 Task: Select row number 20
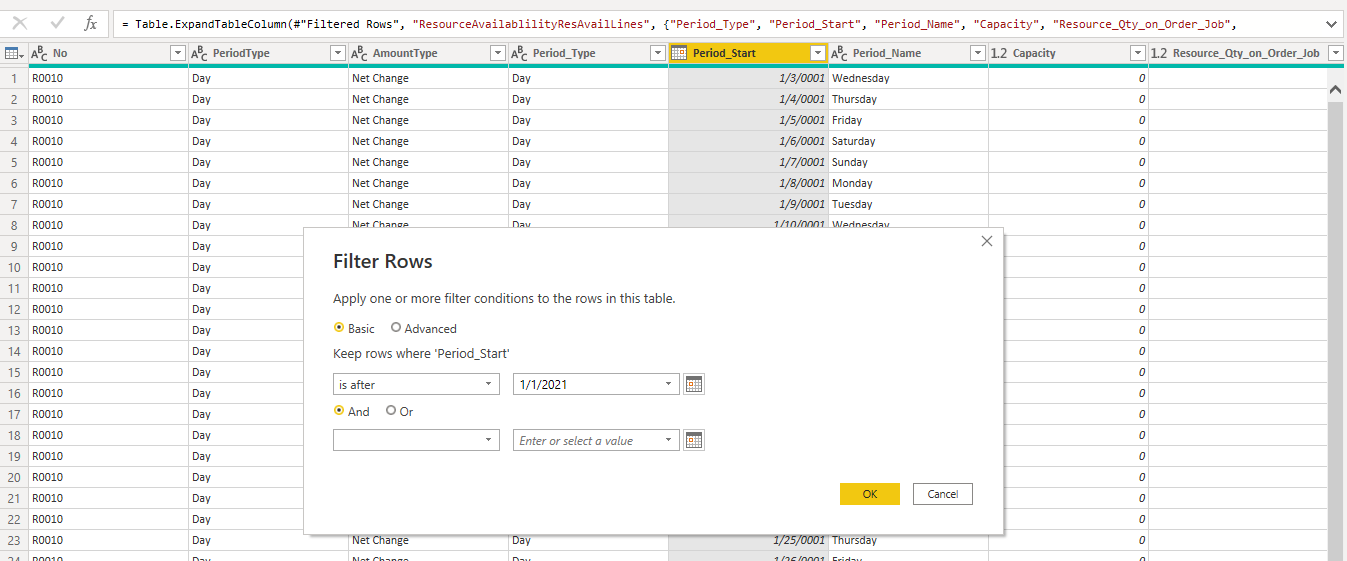pos(14,477)
